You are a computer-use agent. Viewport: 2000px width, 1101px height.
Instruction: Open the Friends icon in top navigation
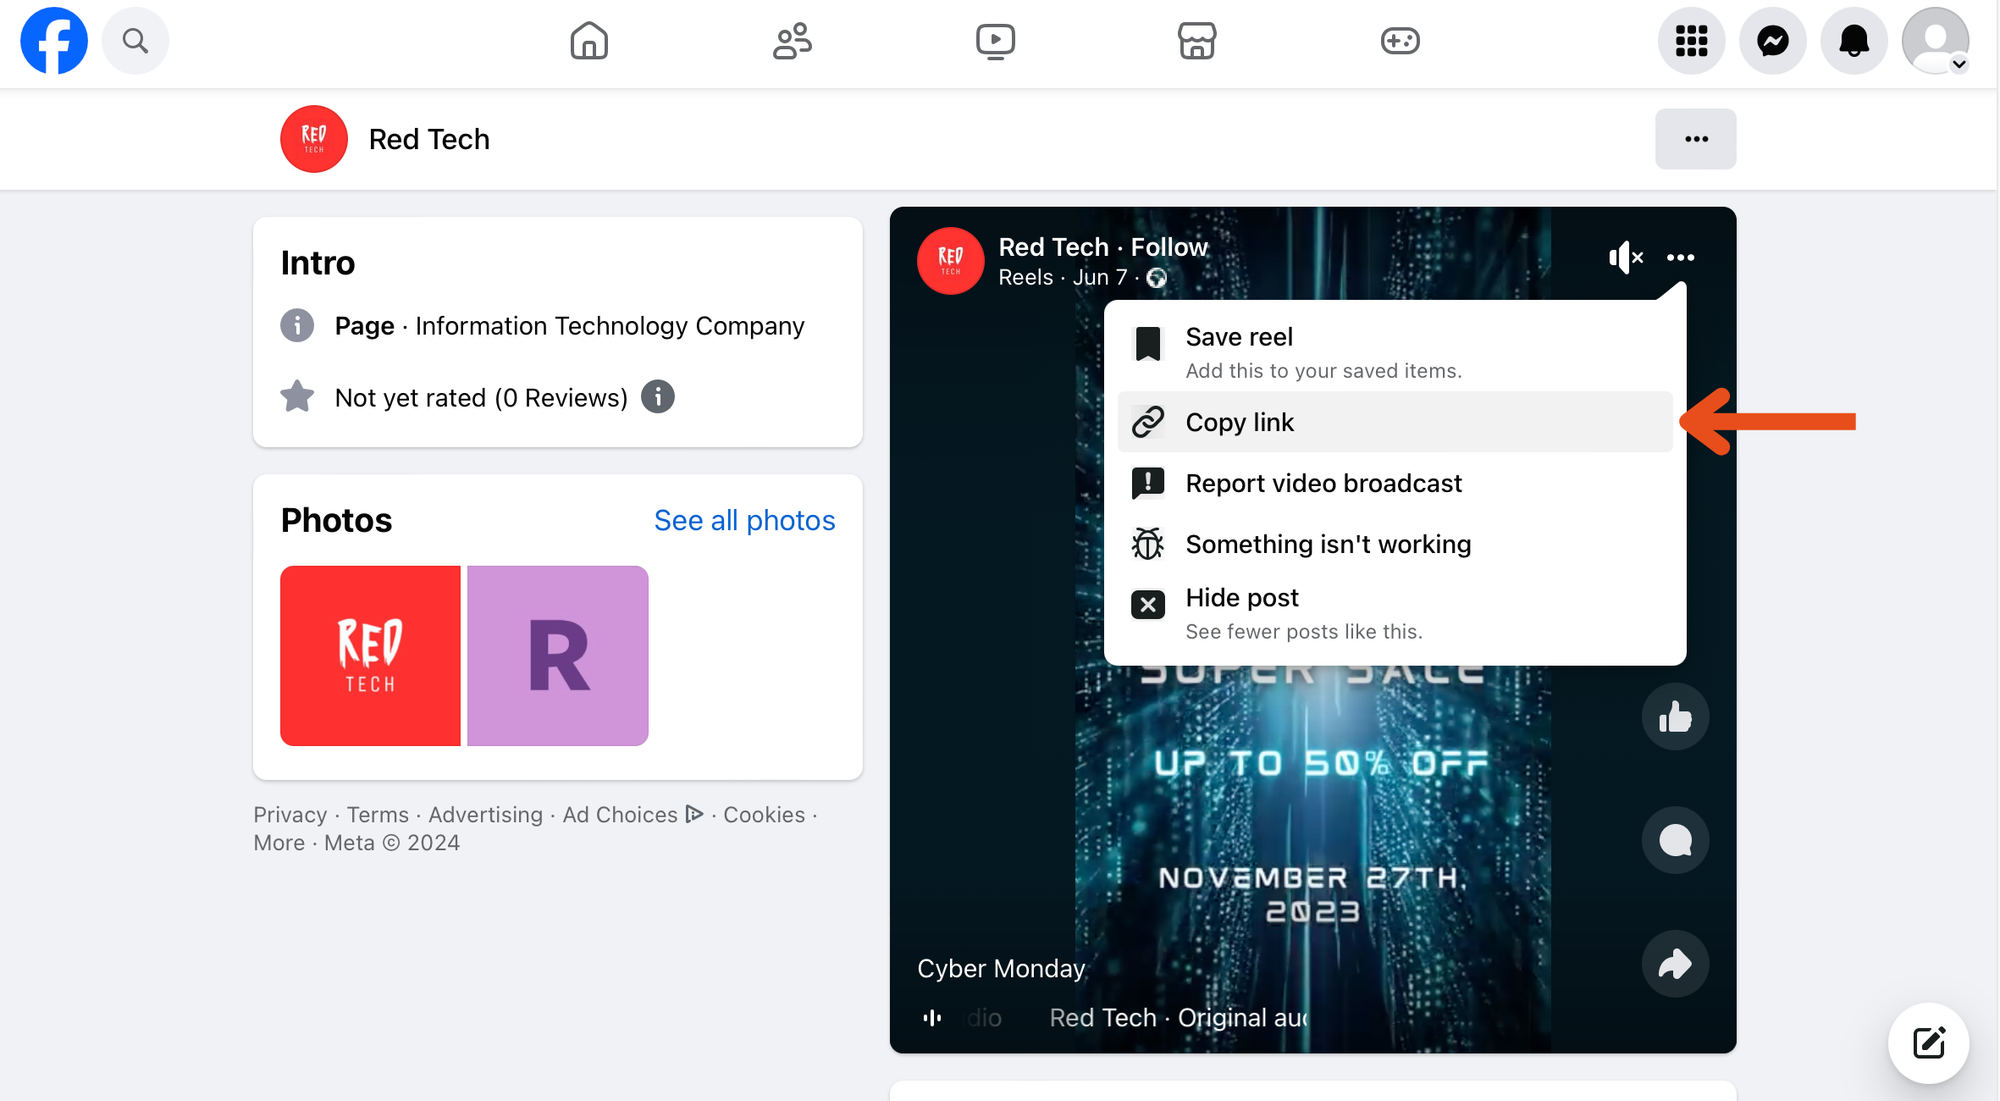click(x=792, y=41)
